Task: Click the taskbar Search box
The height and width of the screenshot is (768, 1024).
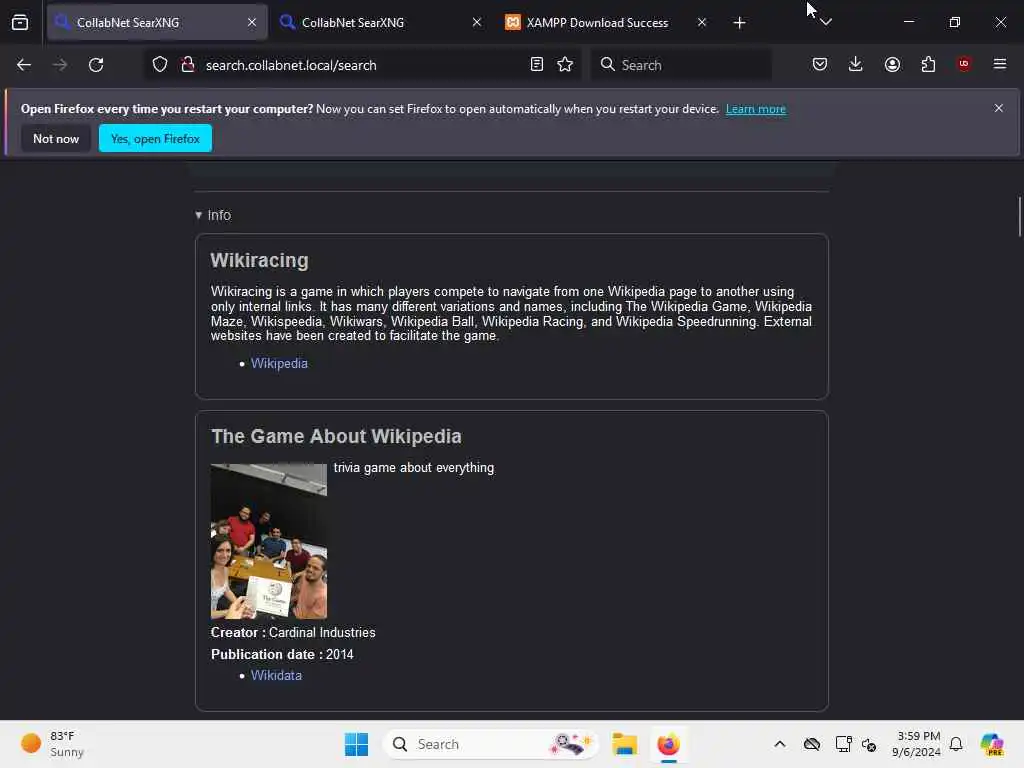Action: coord(490,744)
